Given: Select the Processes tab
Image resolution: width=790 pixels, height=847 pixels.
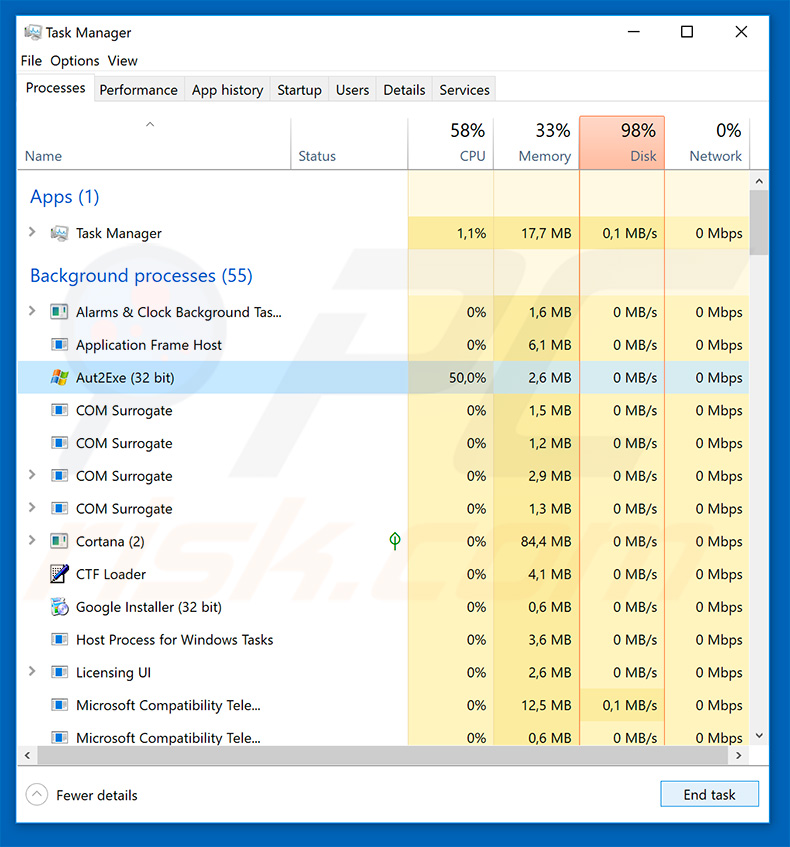Looking at the screenshot, I should [x=56, y=88].
